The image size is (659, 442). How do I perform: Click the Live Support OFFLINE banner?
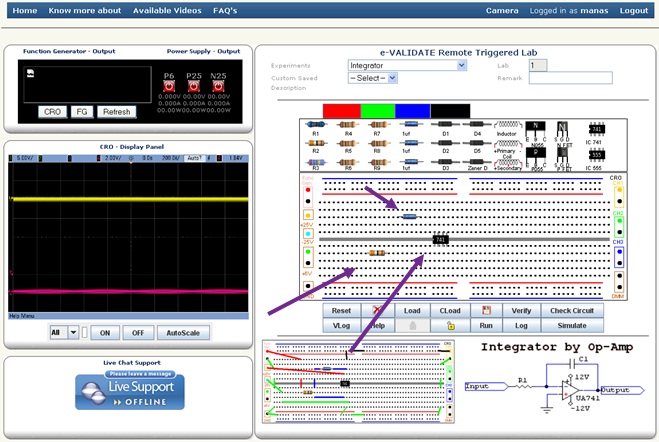(x=130, y=390)
